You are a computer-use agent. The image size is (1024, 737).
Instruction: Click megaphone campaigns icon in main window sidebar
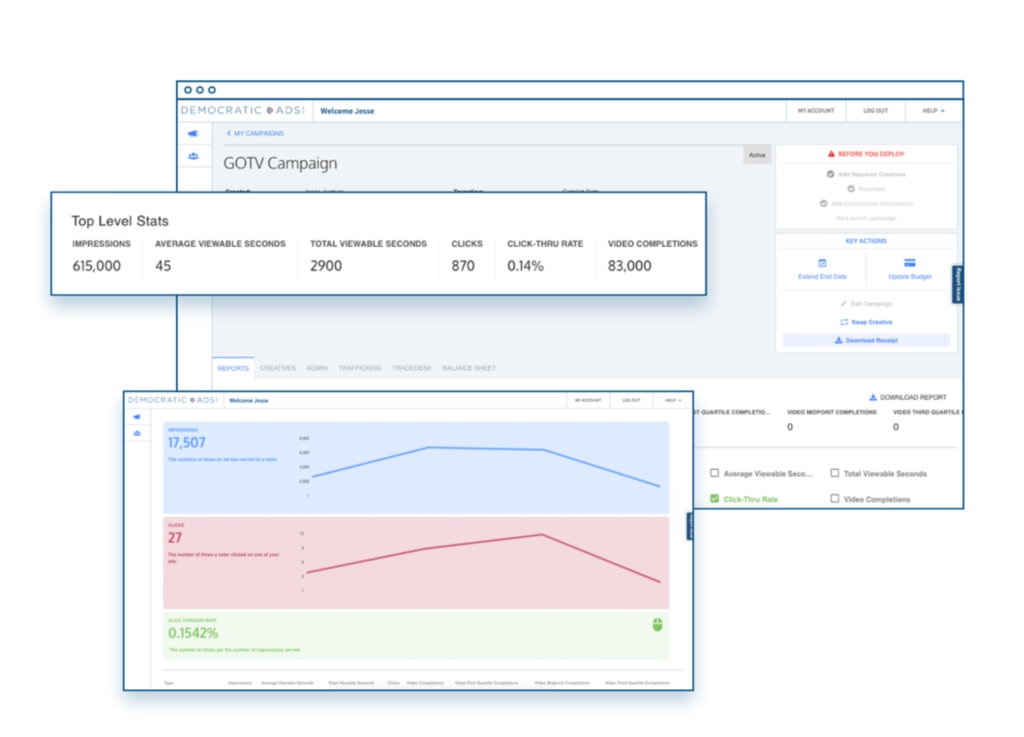click(x=193, y=133)
